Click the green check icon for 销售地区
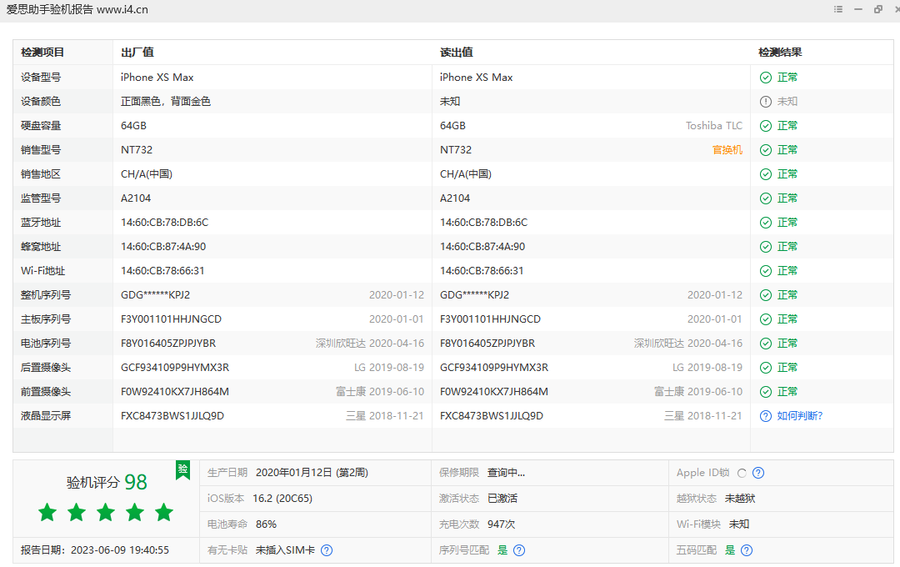The height and width of the screenshot is (567, 900). (766, 174)
